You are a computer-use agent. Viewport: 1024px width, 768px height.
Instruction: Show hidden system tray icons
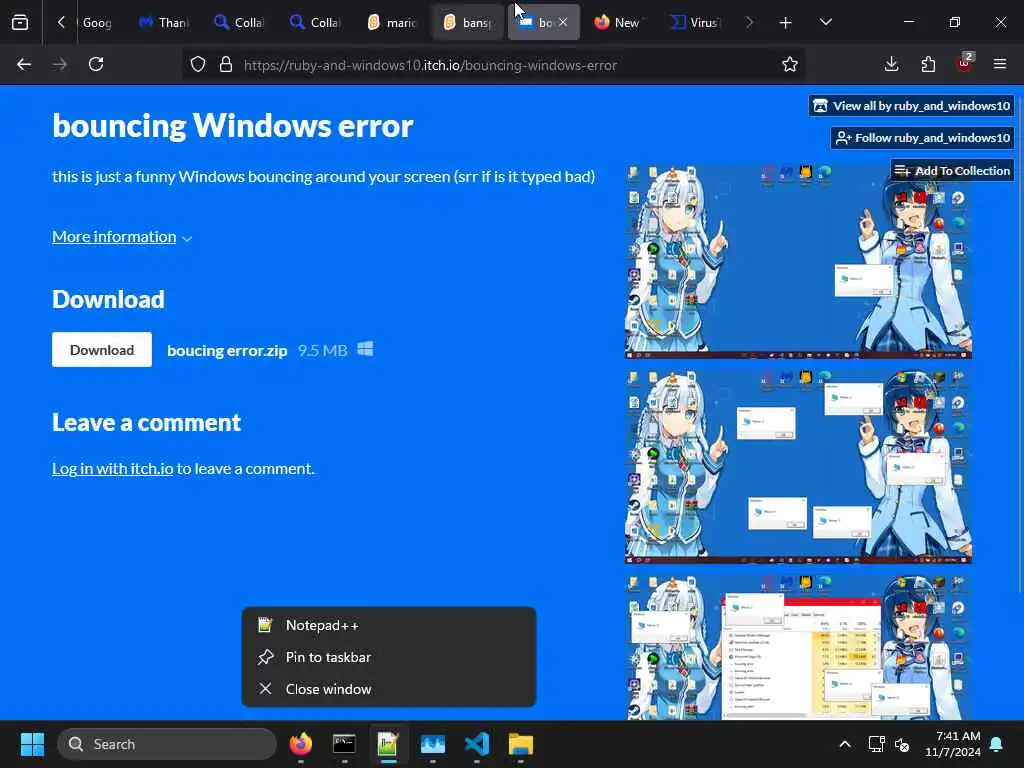click(x=844, y=744)
